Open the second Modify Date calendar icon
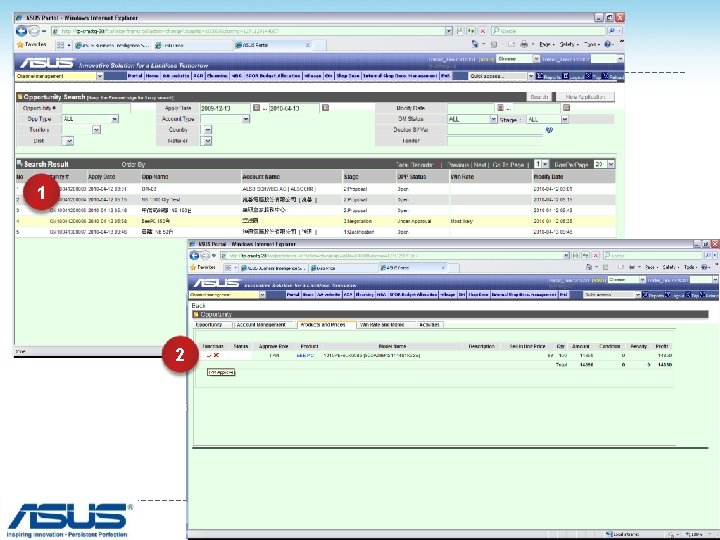This screenshot has height=540, width=720. click(566, 108)
